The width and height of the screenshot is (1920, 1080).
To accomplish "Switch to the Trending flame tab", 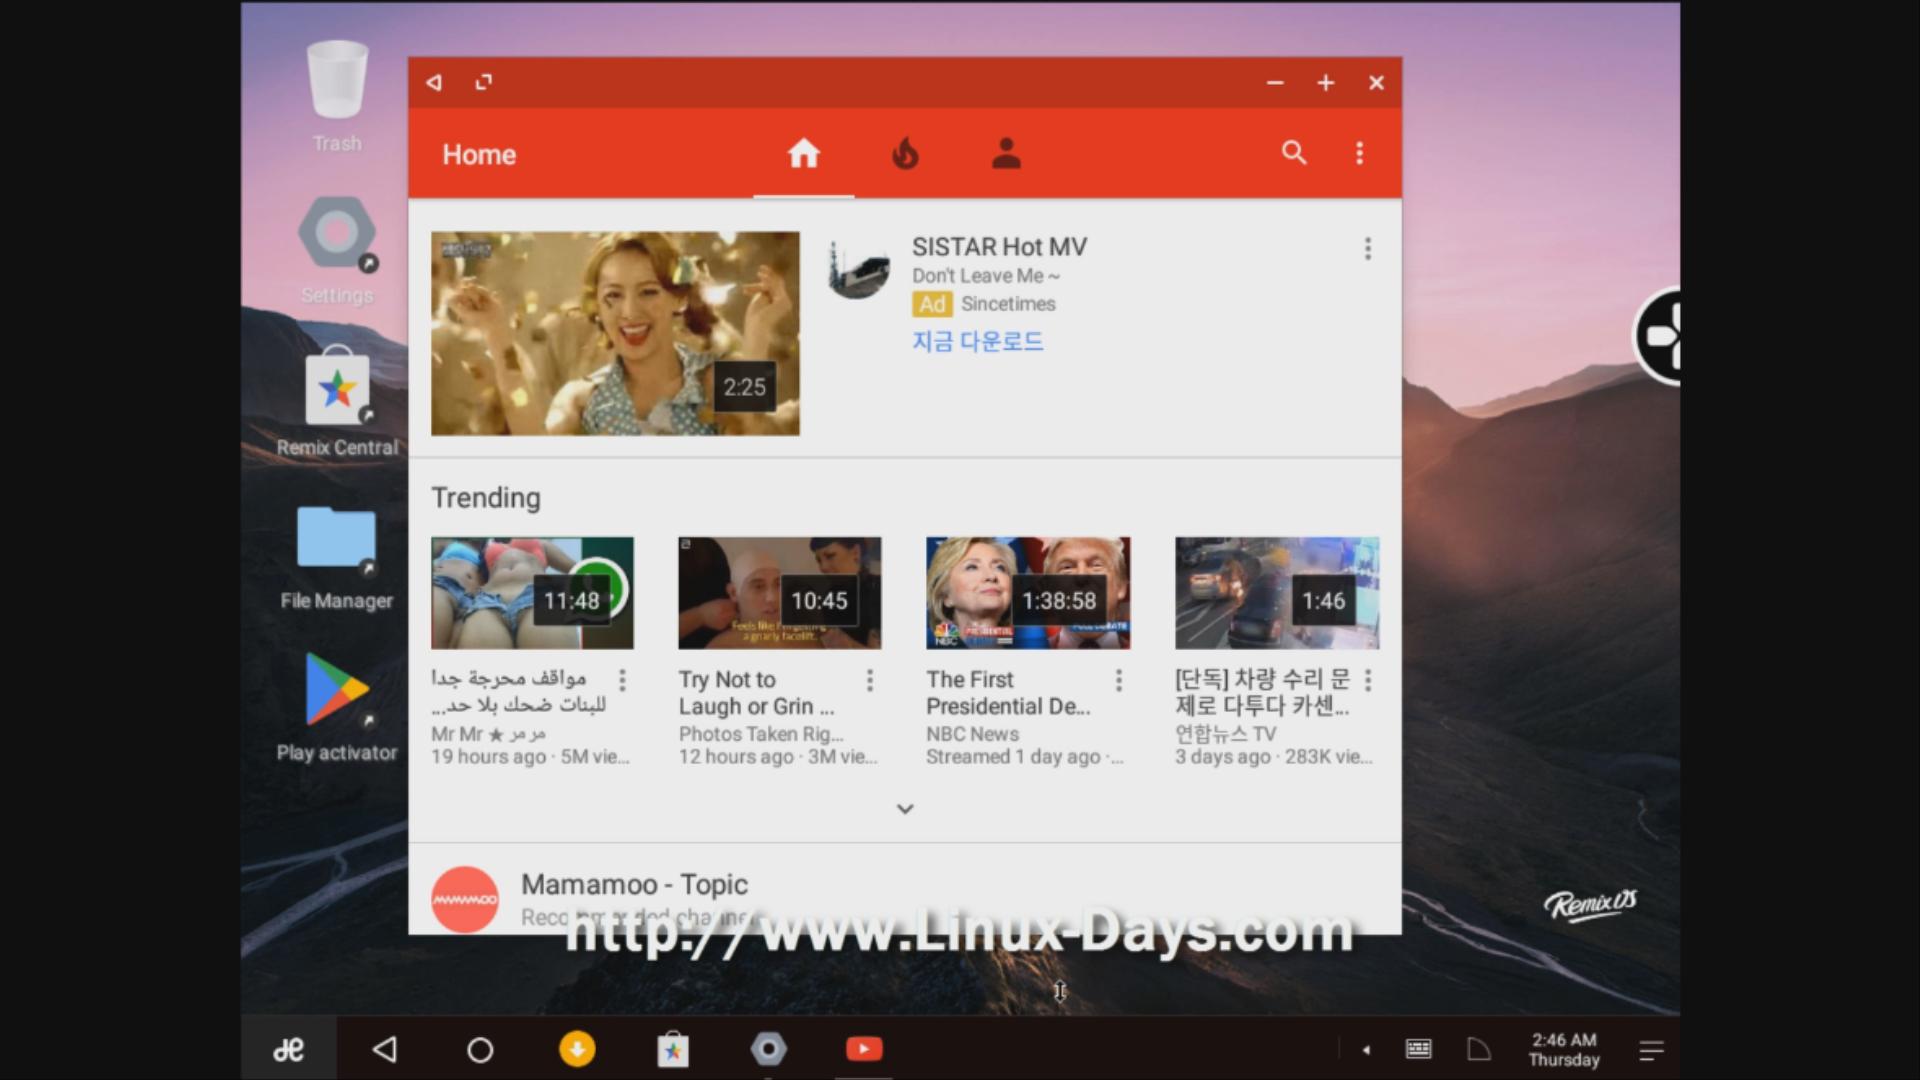I will pos(905,154).
